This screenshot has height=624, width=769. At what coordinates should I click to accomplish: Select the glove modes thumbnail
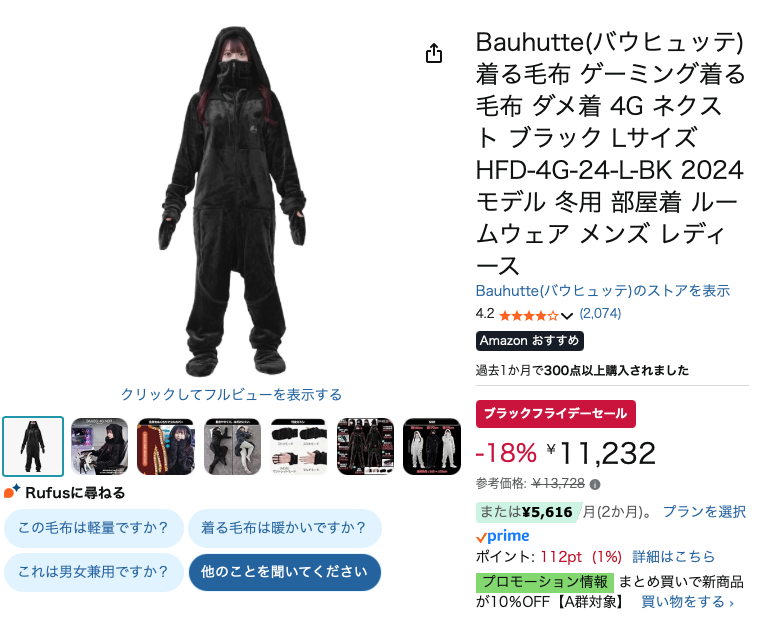tap(299, 446)
